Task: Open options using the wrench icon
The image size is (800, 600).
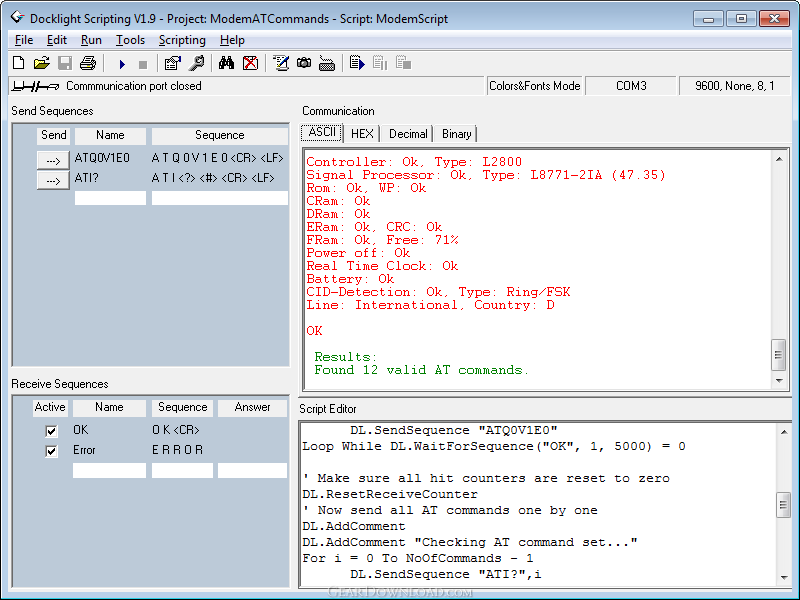Action: point(196,63)
